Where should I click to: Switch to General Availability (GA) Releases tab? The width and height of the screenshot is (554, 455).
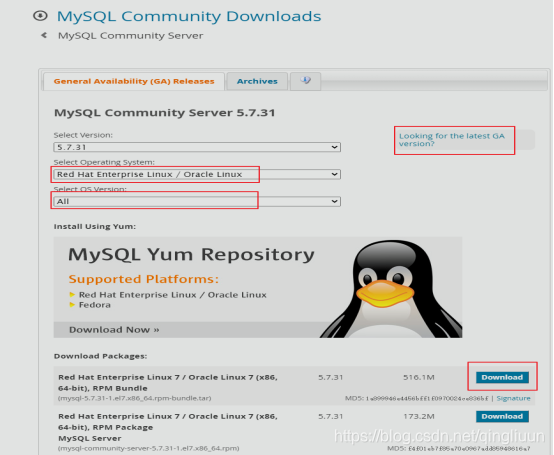pyautogui.click(x=134, y=81)
